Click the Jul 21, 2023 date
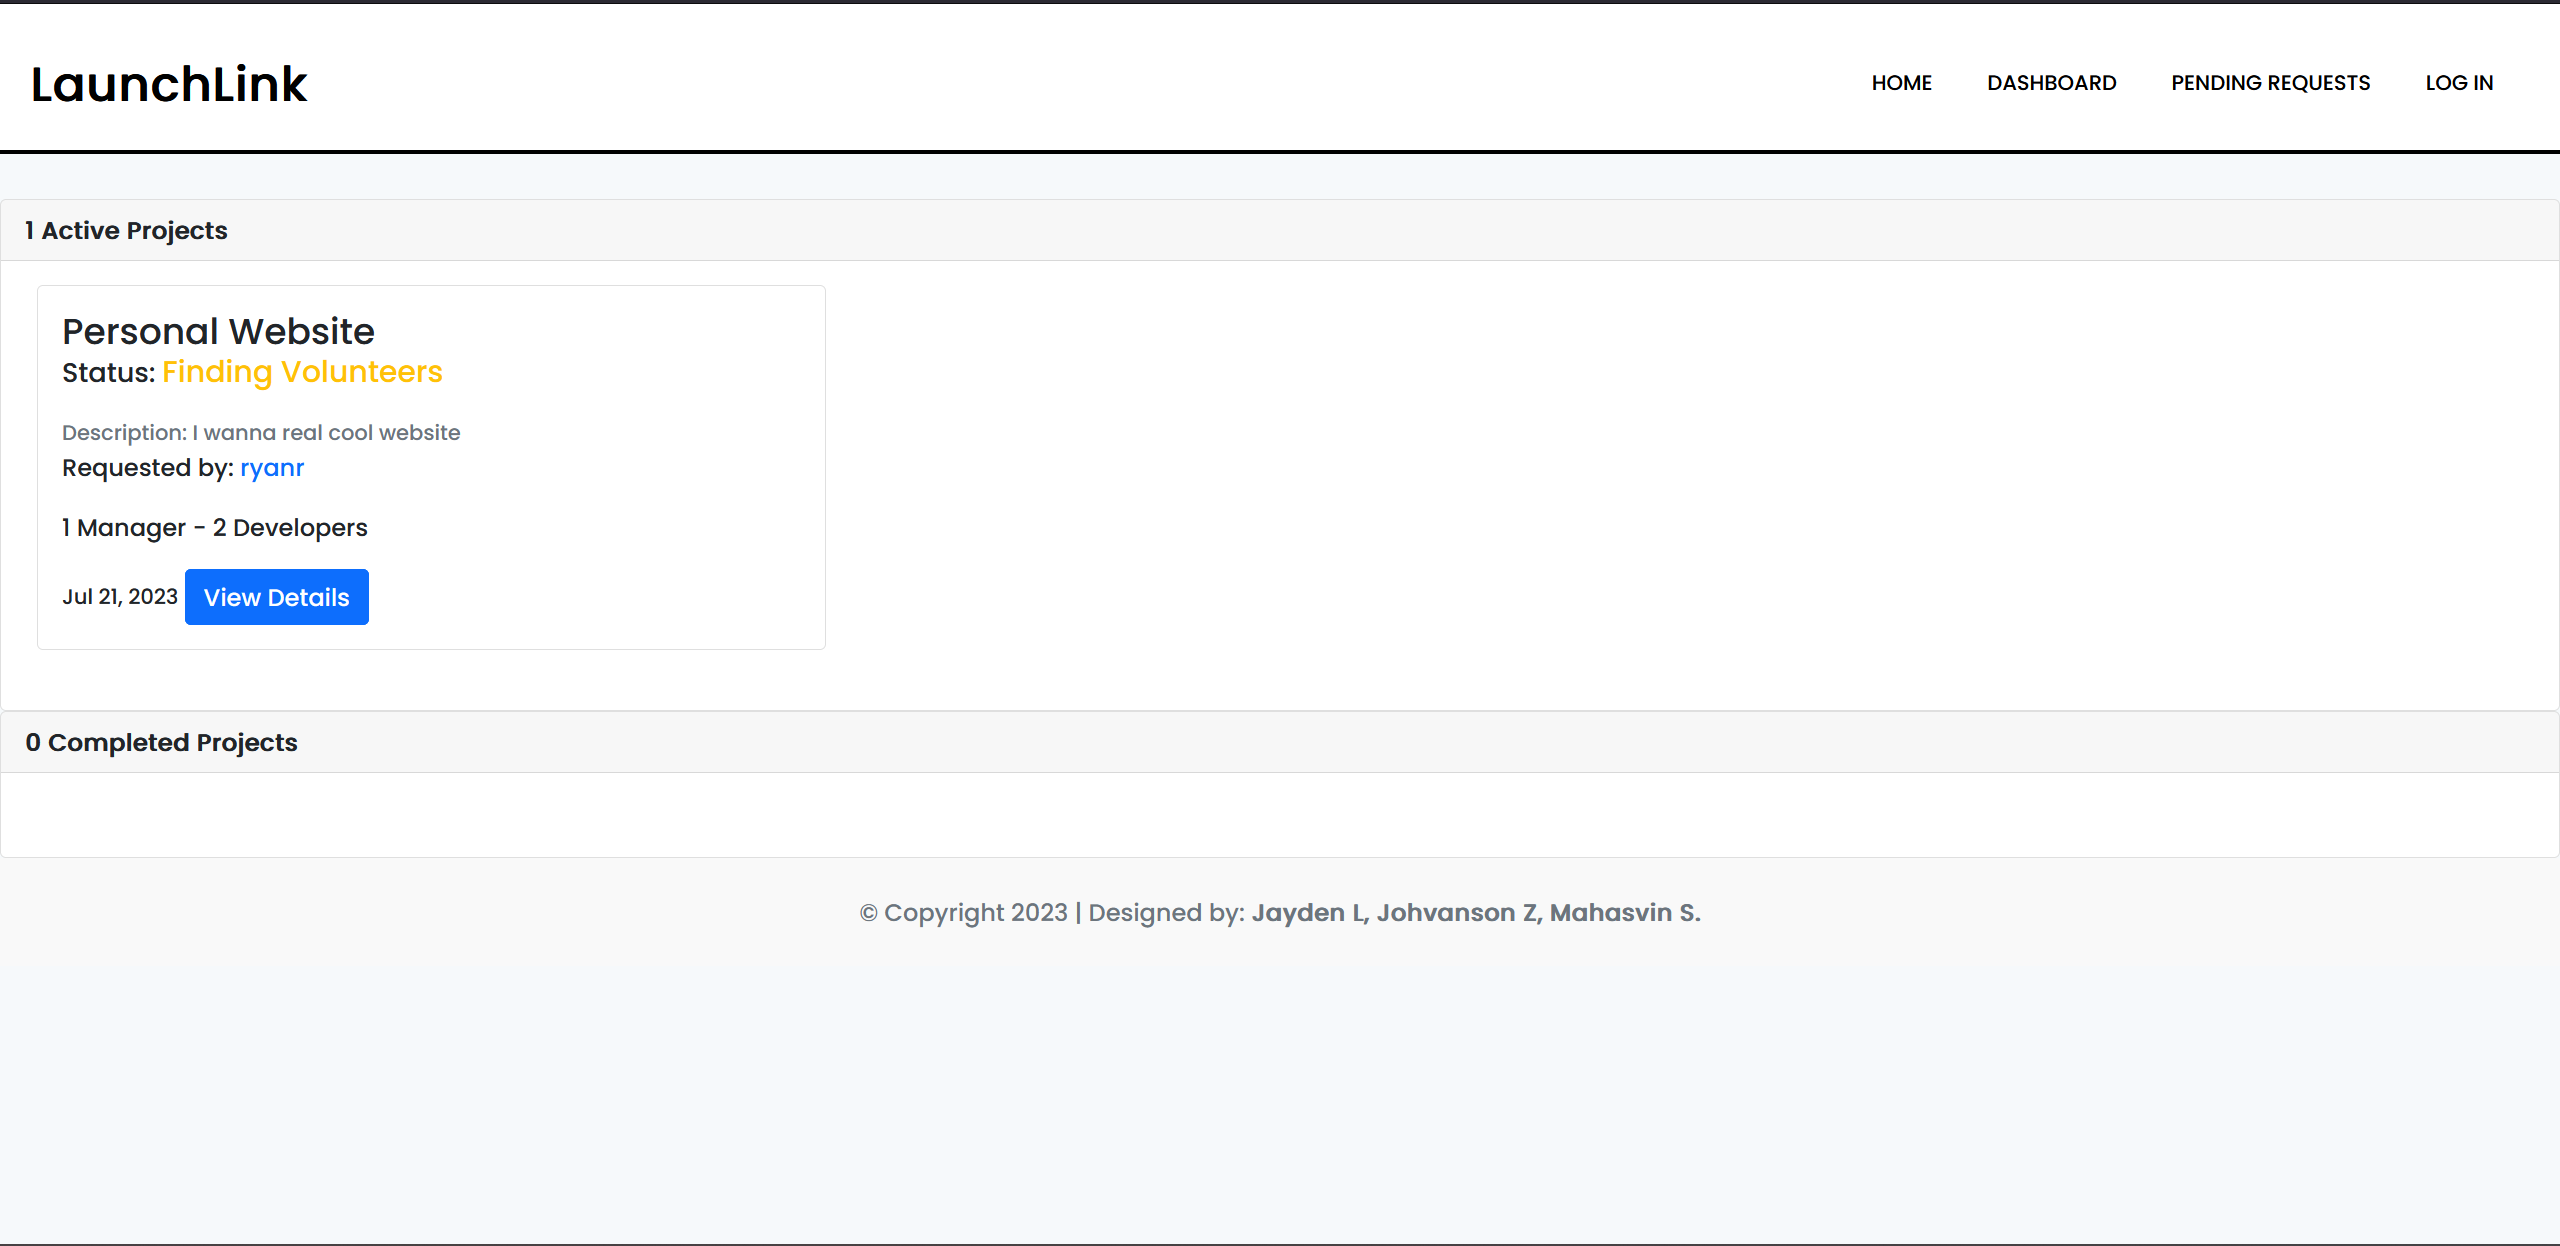This screenshot has width=2560, height=1246. [120, 597]
